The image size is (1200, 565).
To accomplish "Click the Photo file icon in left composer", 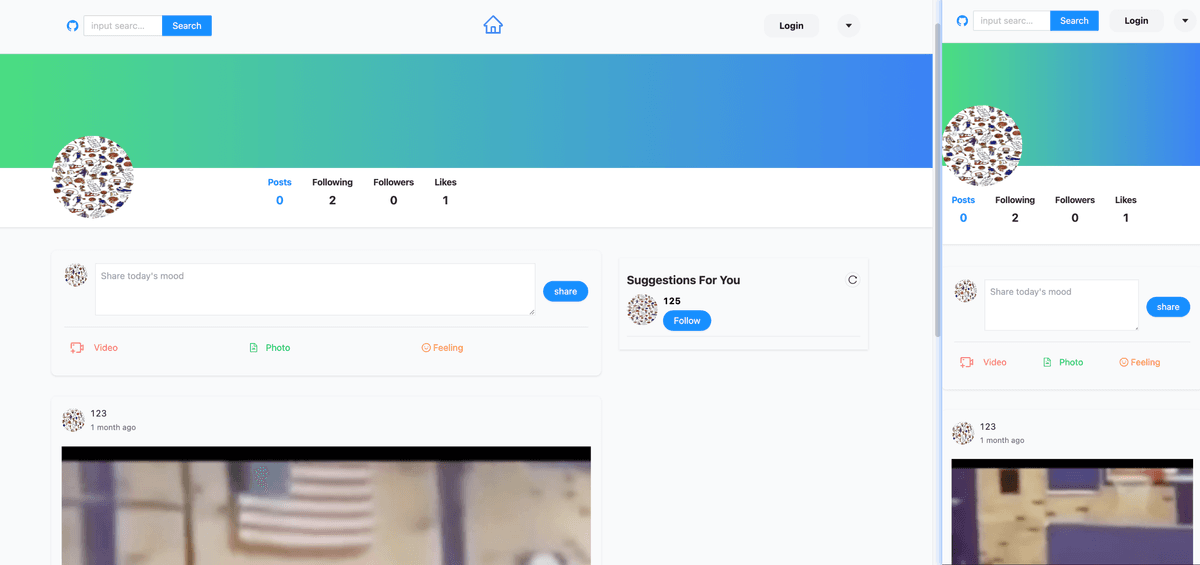I will coord(254,348).
